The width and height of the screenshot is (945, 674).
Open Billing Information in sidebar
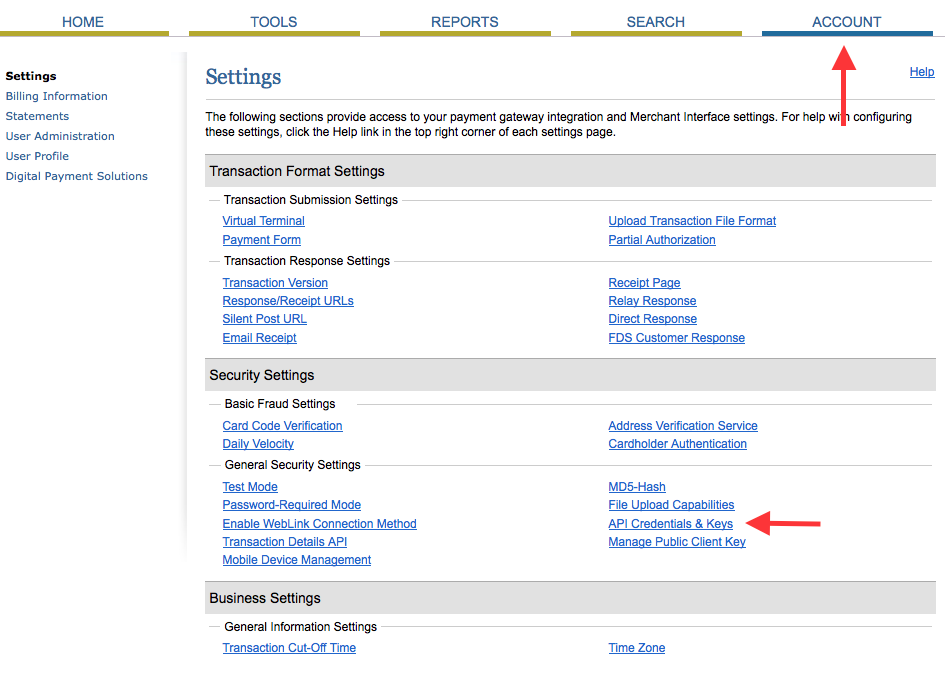pos(56,96)
